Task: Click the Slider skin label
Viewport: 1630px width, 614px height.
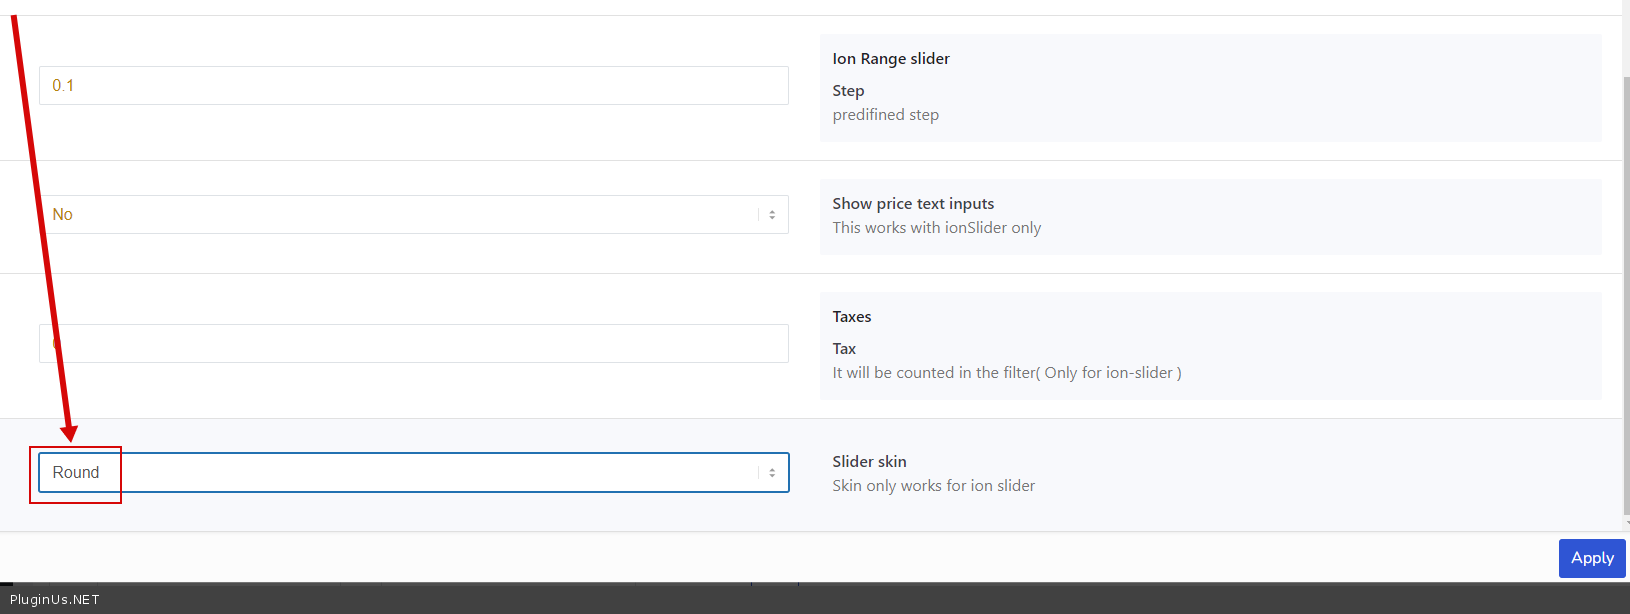Action: [x=869, y=462]
